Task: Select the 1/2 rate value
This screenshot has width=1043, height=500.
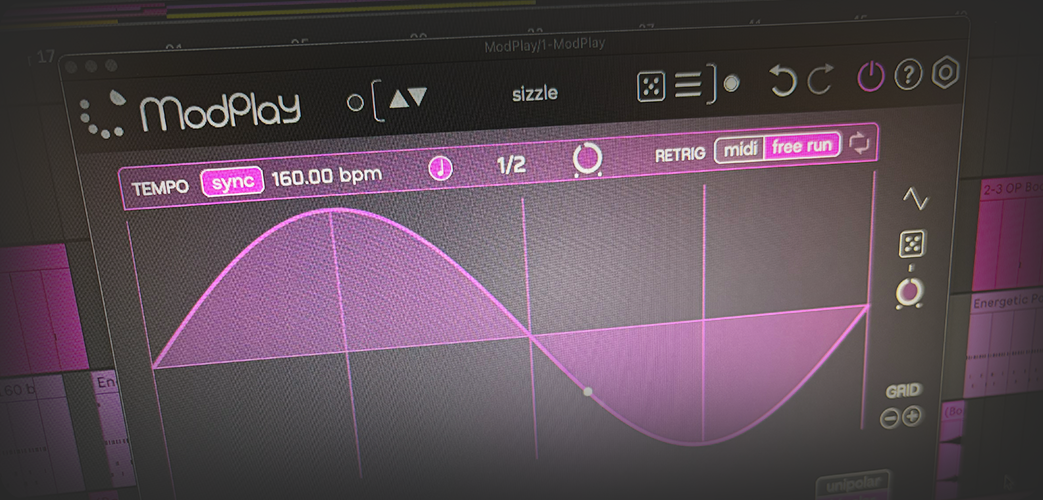Action: 512,166
